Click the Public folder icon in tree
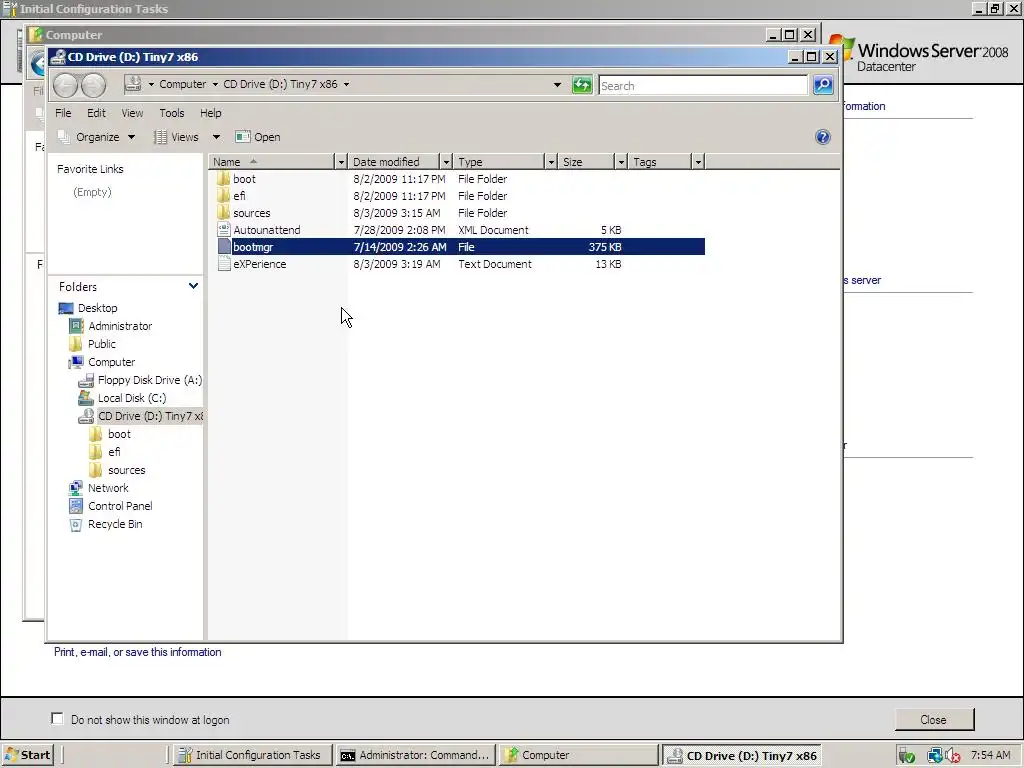Viewport: 1024px width, 768px height. coord(76,344)
